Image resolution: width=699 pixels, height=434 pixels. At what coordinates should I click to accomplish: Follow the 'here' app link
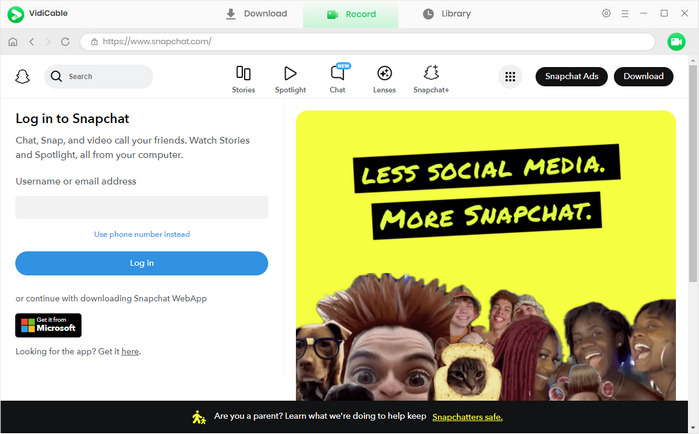click(130, 352)
